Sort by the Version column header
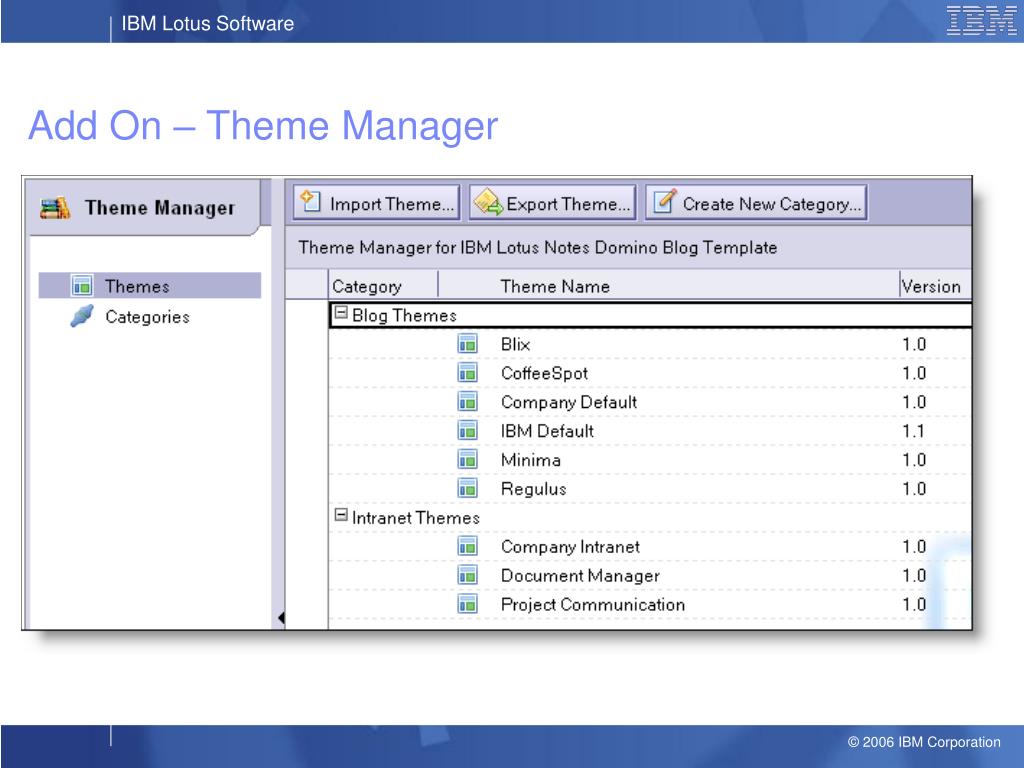This screenshot has width=1024, height=768. click(935, 286)
